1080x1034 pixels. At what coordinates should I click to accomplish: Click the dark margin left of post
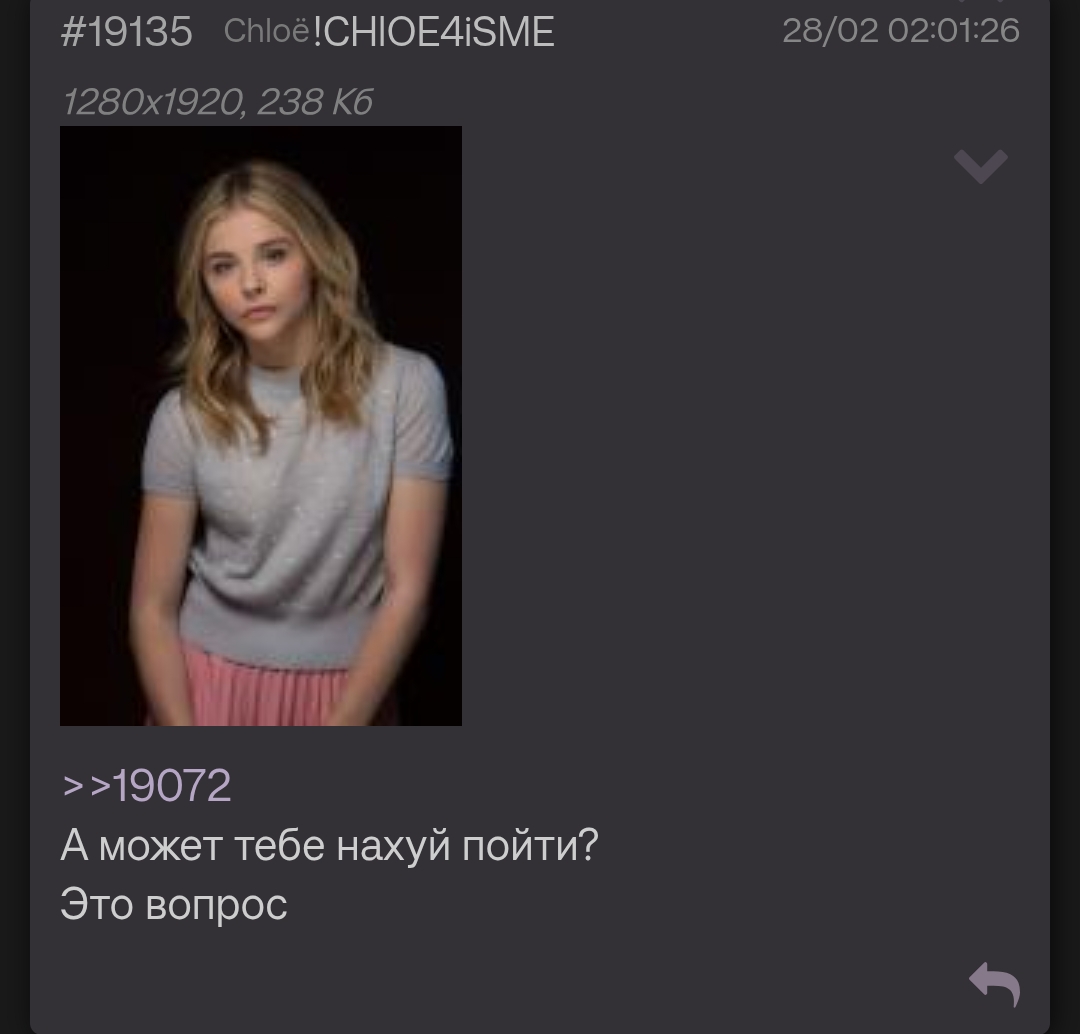pos(14,517)
